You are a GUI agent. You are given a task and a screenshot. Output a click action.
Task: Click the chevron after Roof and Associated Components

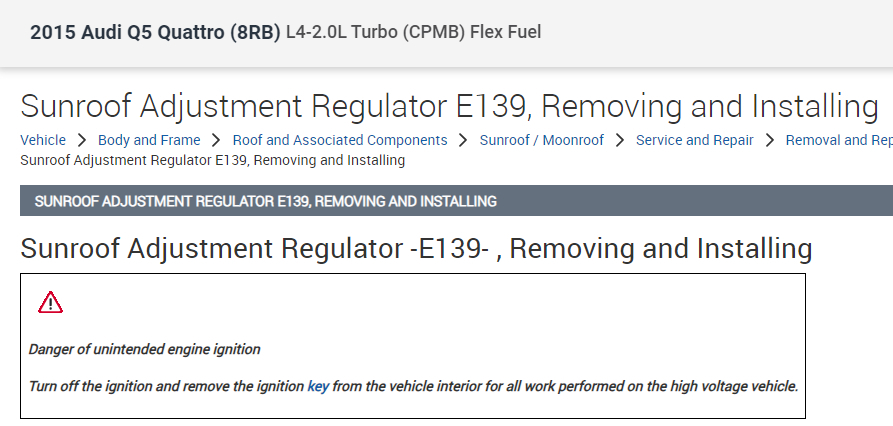464,141
